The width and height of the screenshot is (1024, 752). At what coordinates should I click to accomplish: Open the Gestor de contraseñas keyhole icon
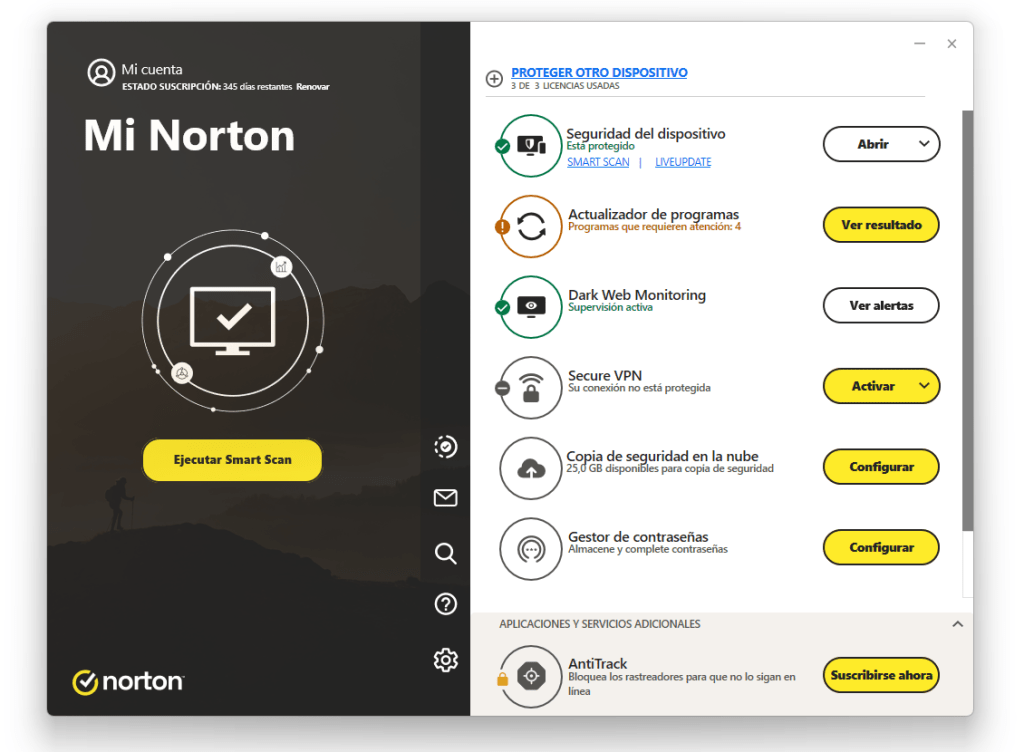[x=529, y=548]
